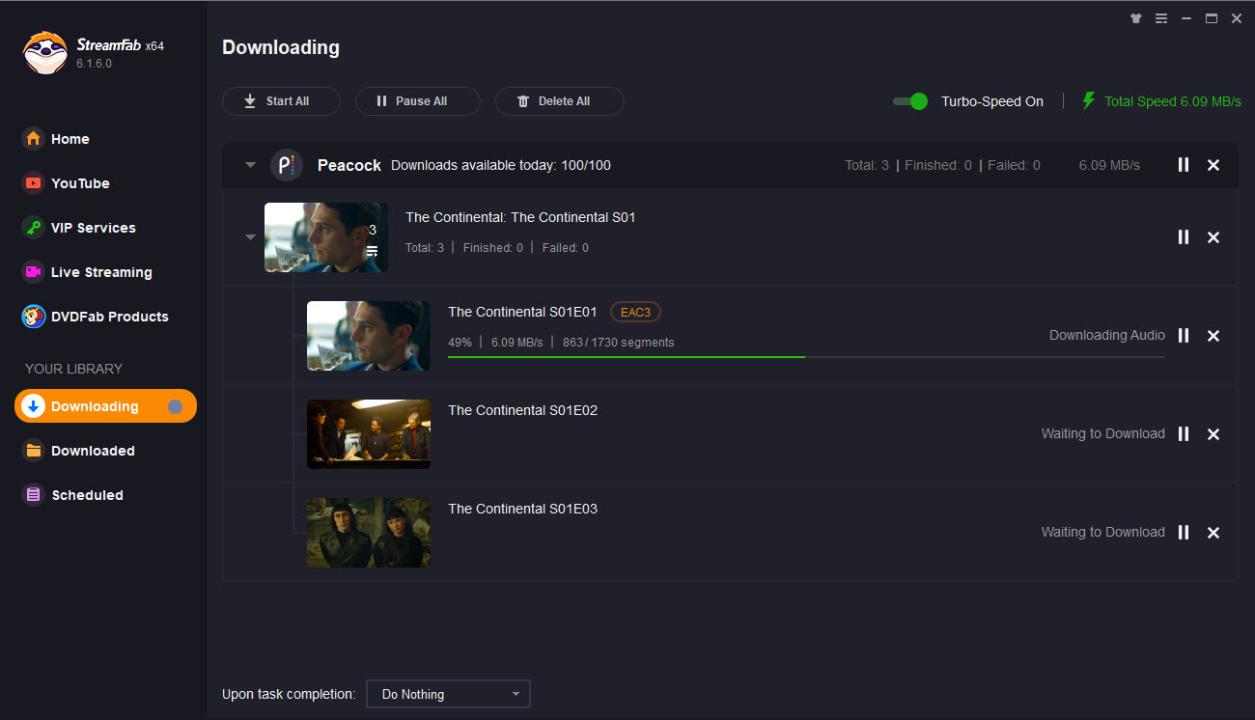
Task: Toggle the Turbo-Speed switch off
Action: (x=910, y=101)
